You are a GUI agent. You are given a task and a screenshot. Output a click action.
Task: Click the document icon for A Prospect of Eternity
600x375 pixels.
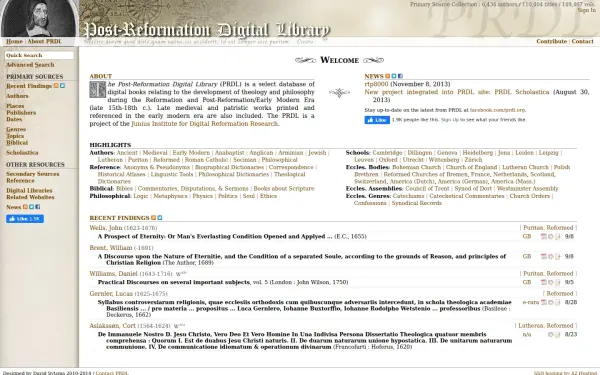(558, 236)
